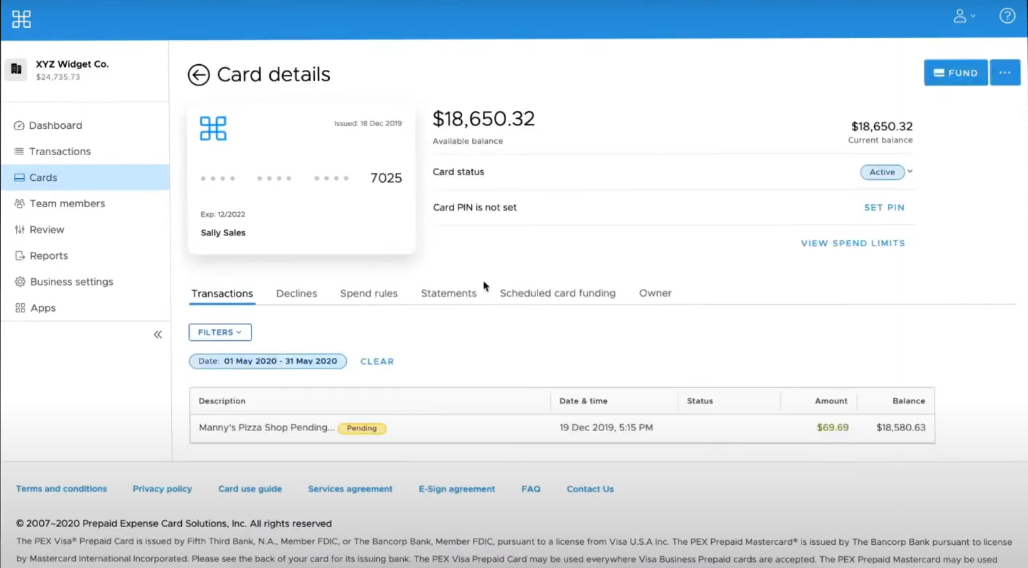Click the Set PIN link

(884, 208)
